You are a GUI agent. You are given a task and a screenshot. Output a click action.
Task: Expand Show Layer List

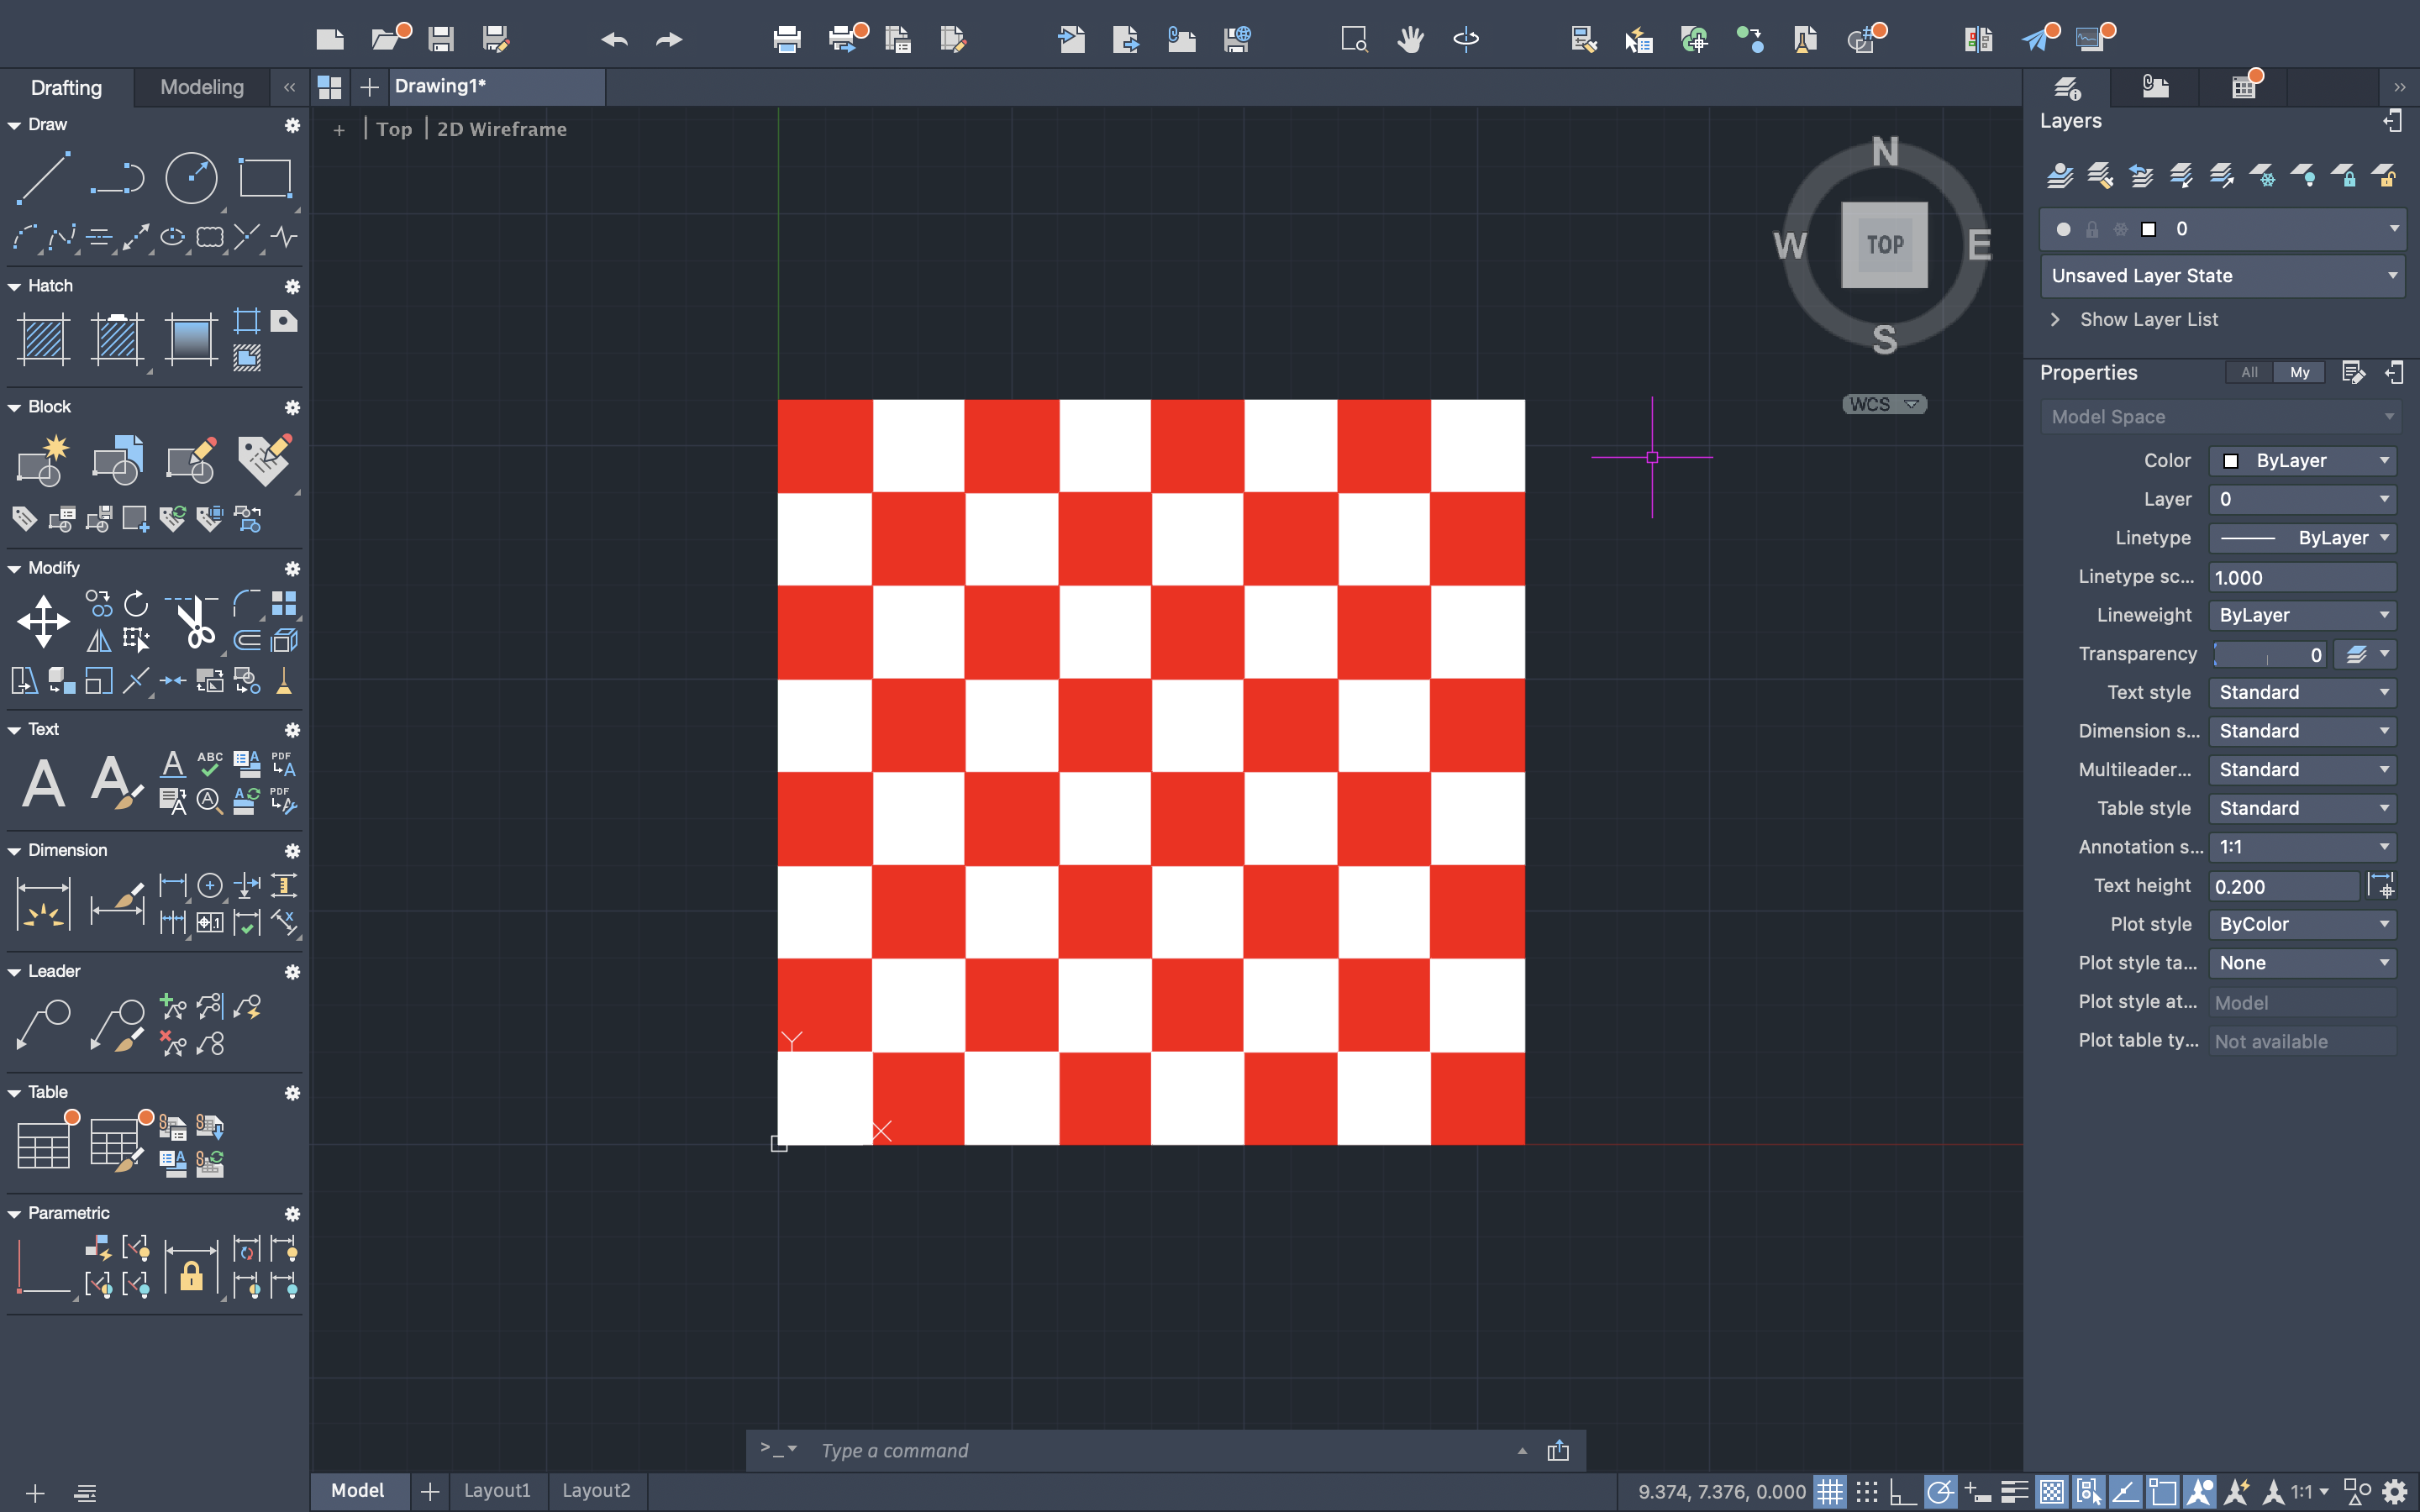point(2148,320)
